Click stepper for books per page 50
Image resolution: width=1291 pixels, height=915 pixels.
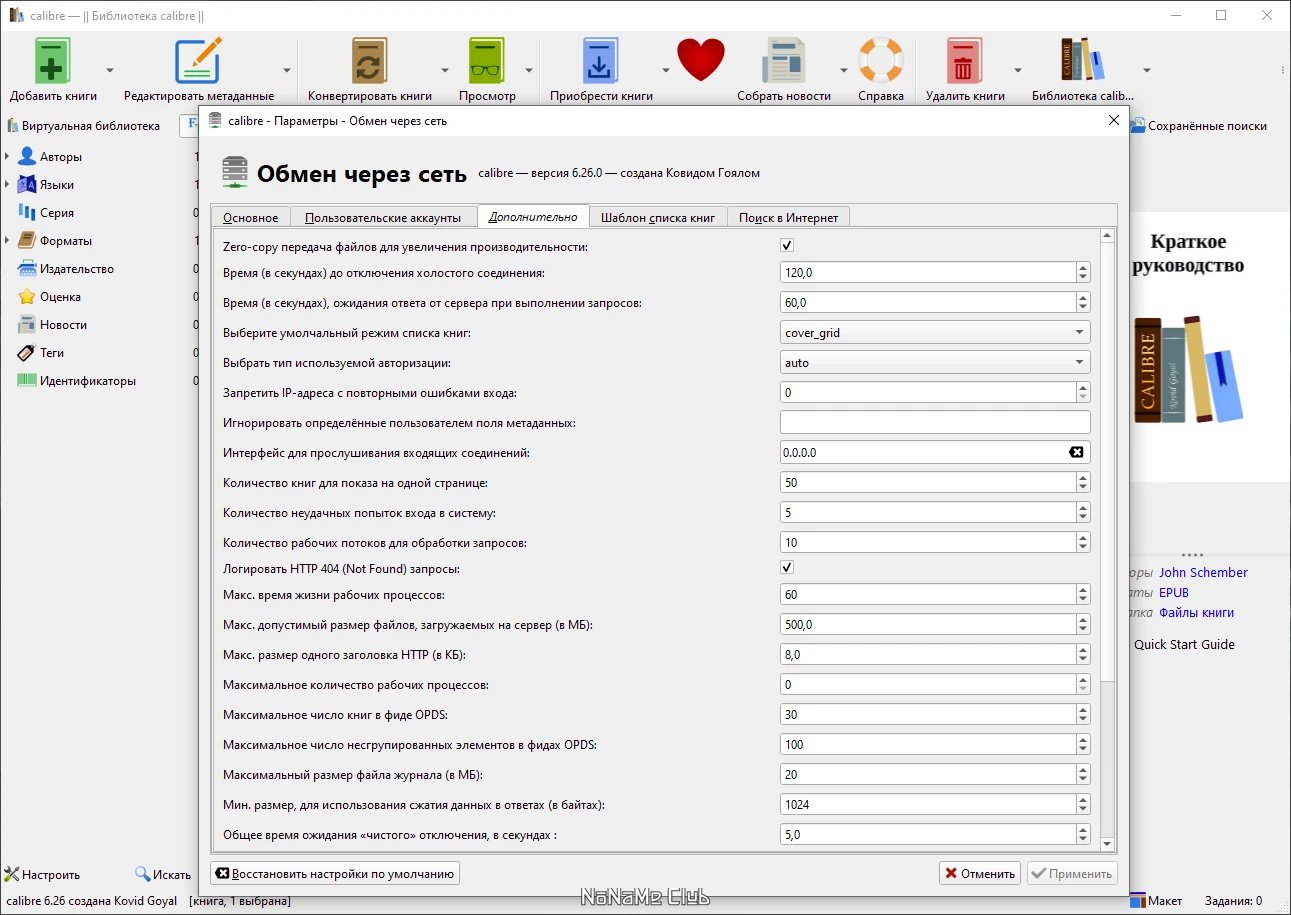1083,482
